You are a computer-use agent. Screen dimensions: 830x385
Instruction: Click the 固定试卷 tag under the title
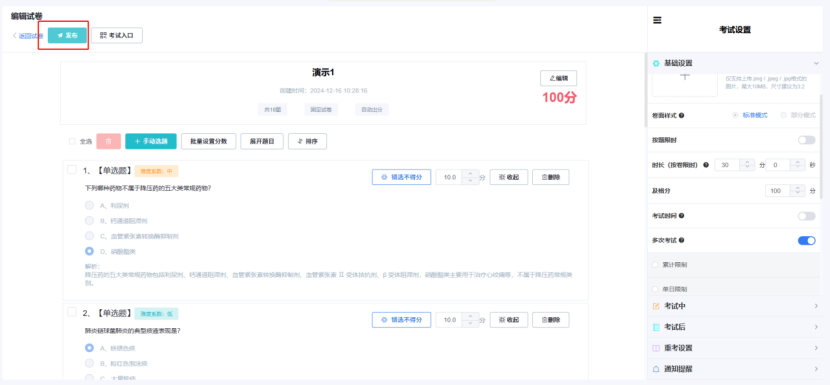click(x=321, y=110)
